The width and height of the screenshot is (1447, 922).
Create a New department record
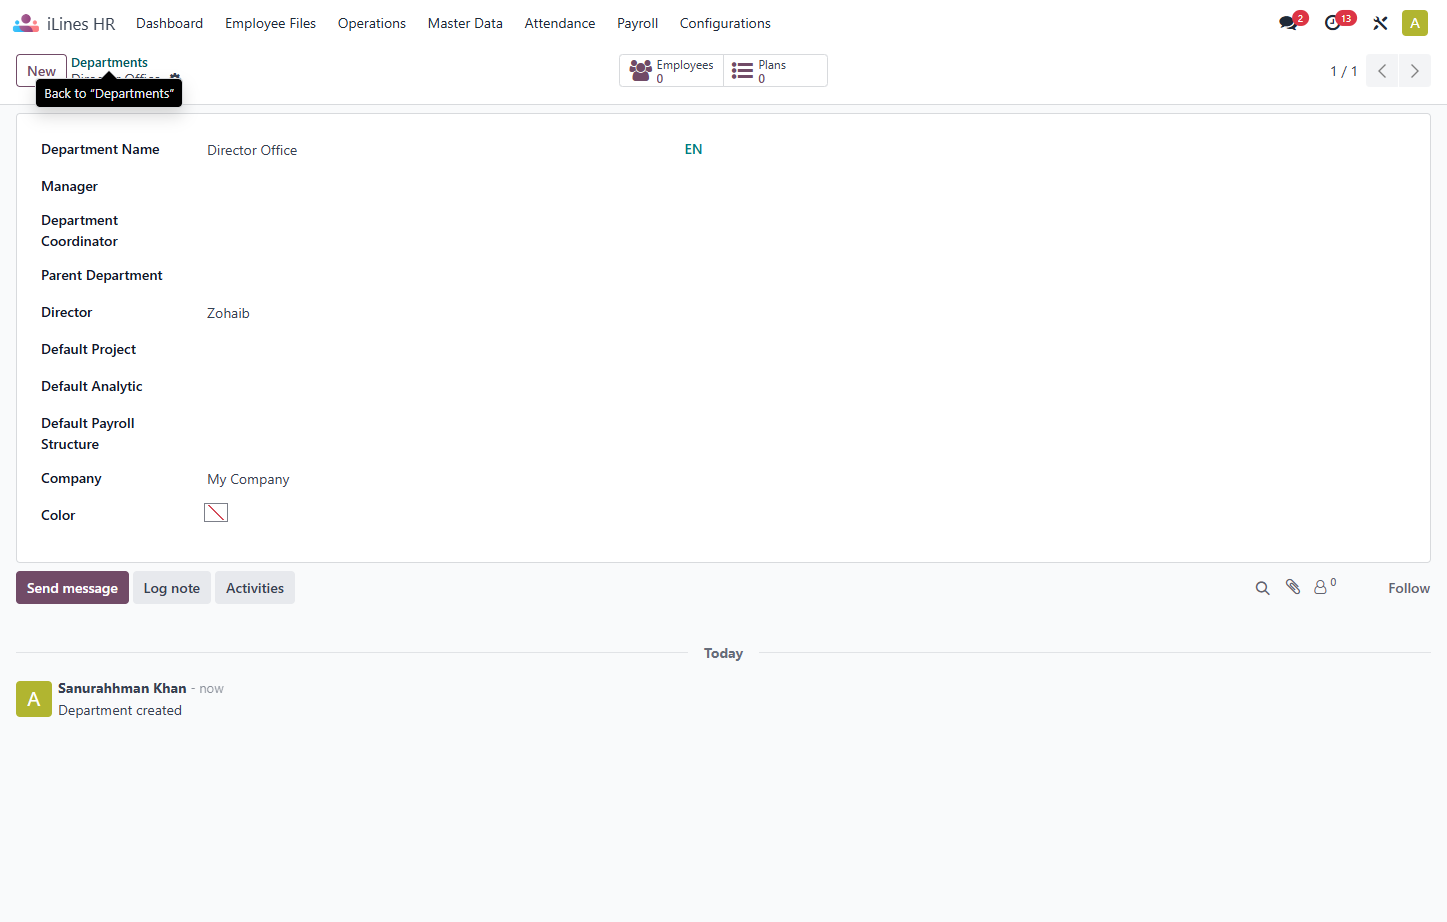[x=42, y=71]
